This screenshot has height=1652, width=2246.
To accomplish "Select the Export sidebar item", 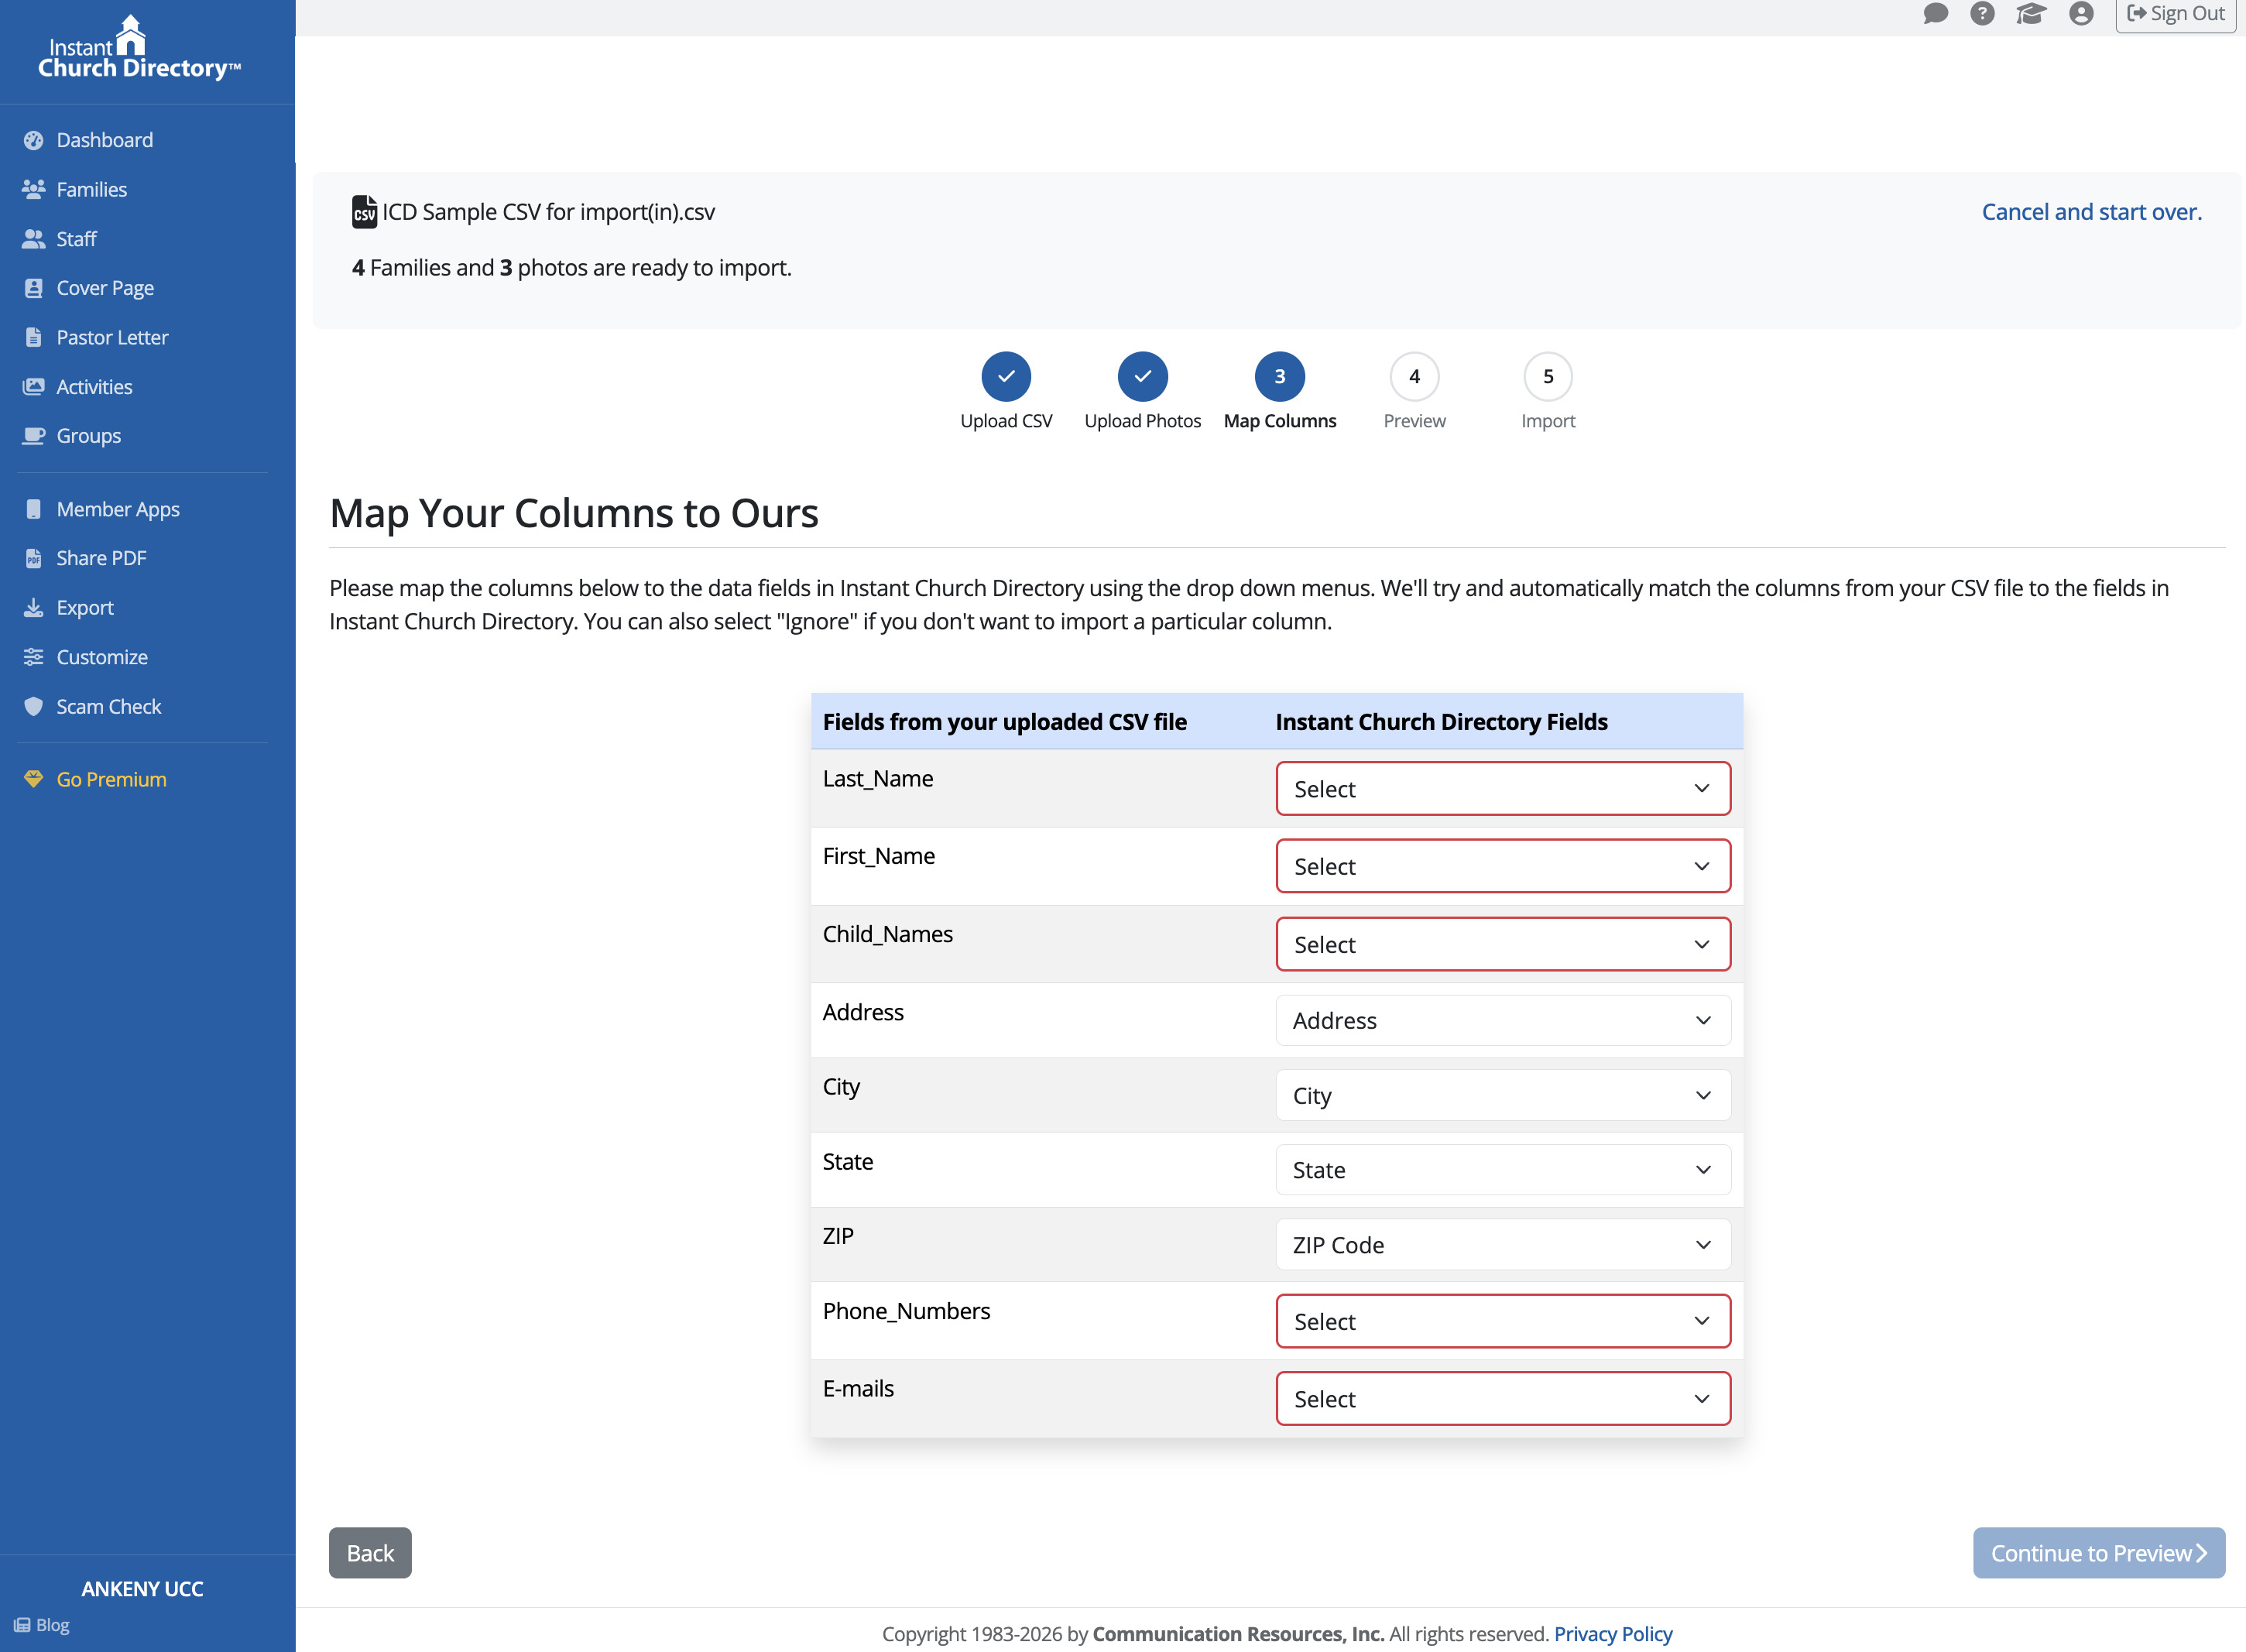I will (84, 608).
